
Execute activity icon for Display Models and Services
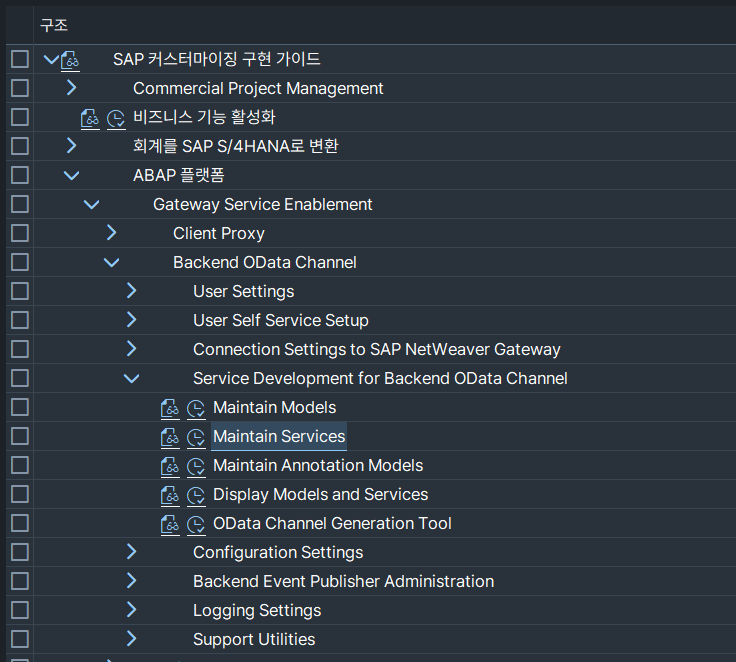(x=196, y=495)
